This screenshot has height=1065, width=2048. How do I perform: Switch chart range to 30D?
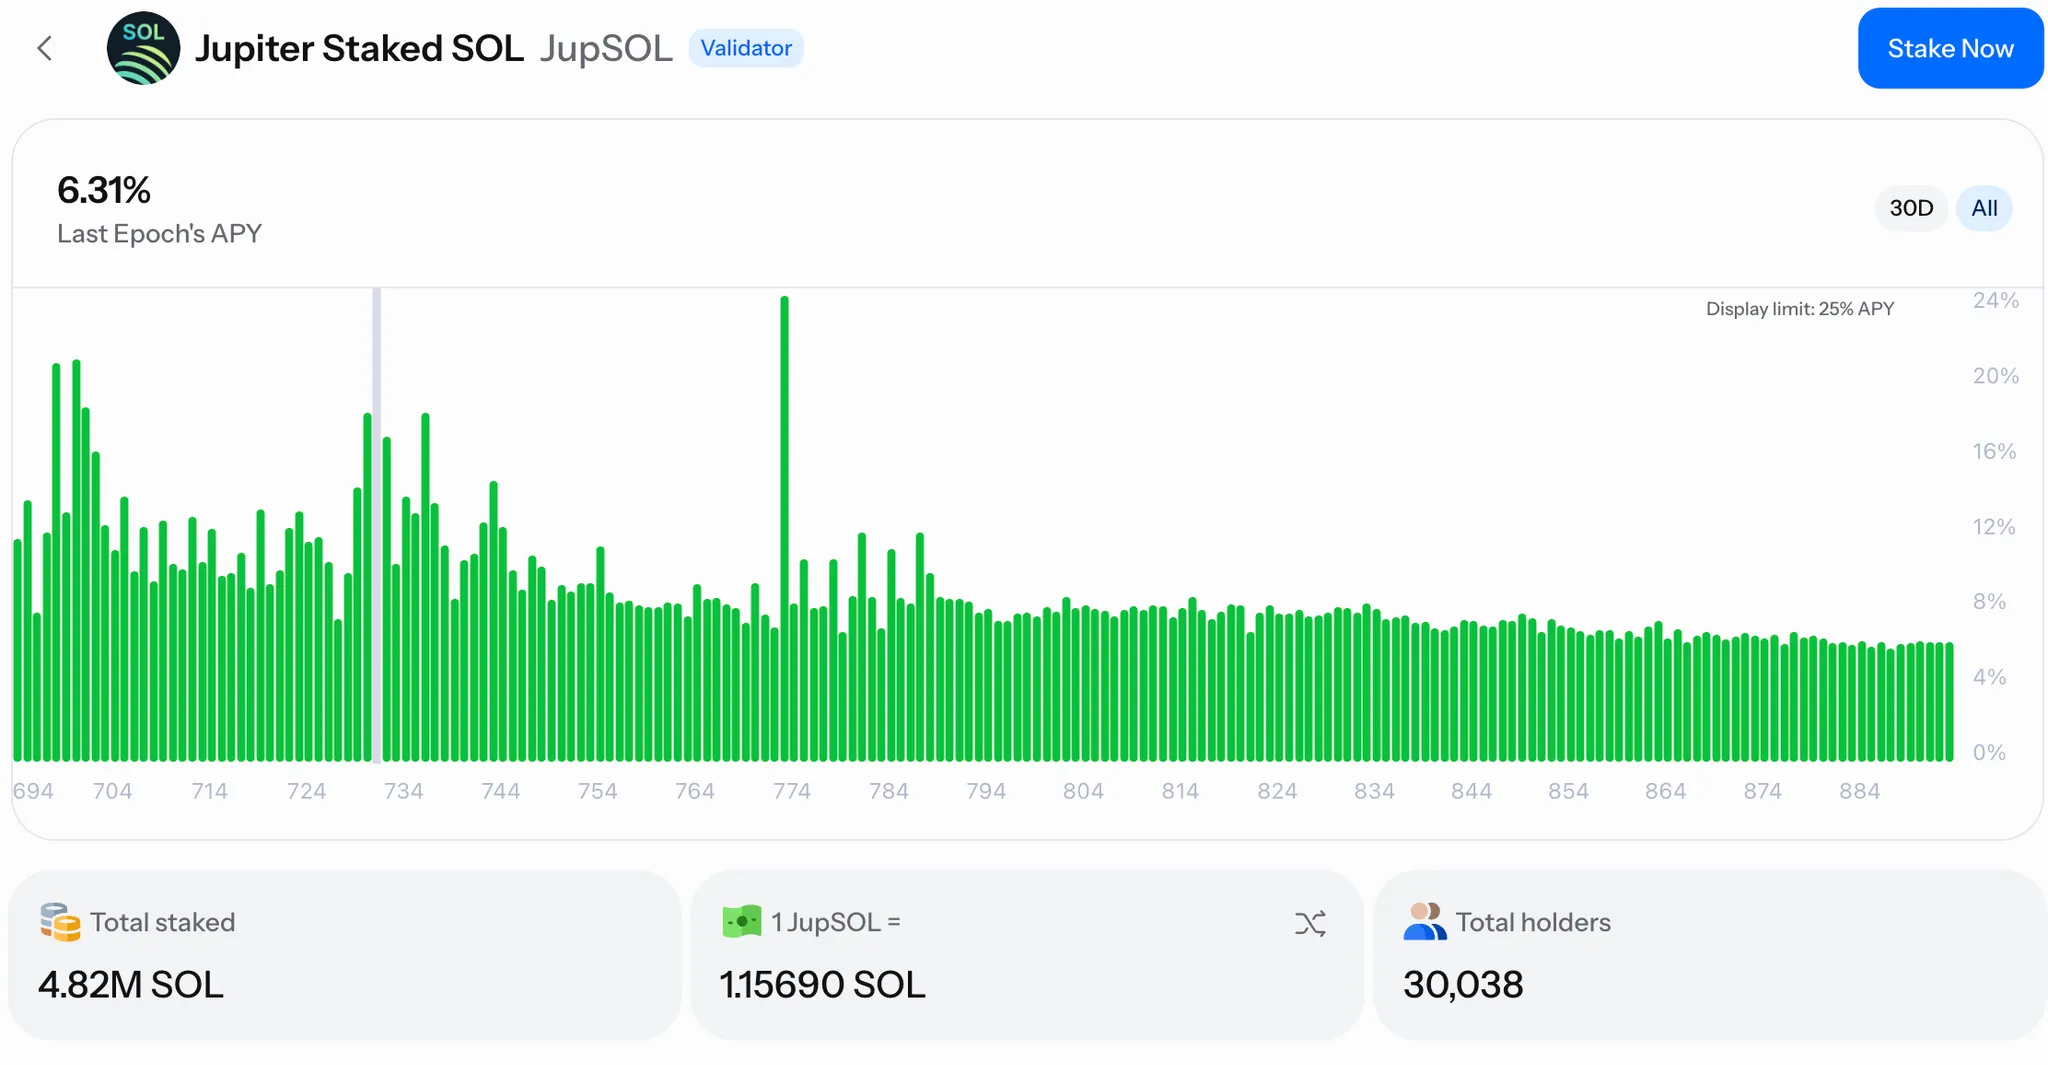[1910, 208]
